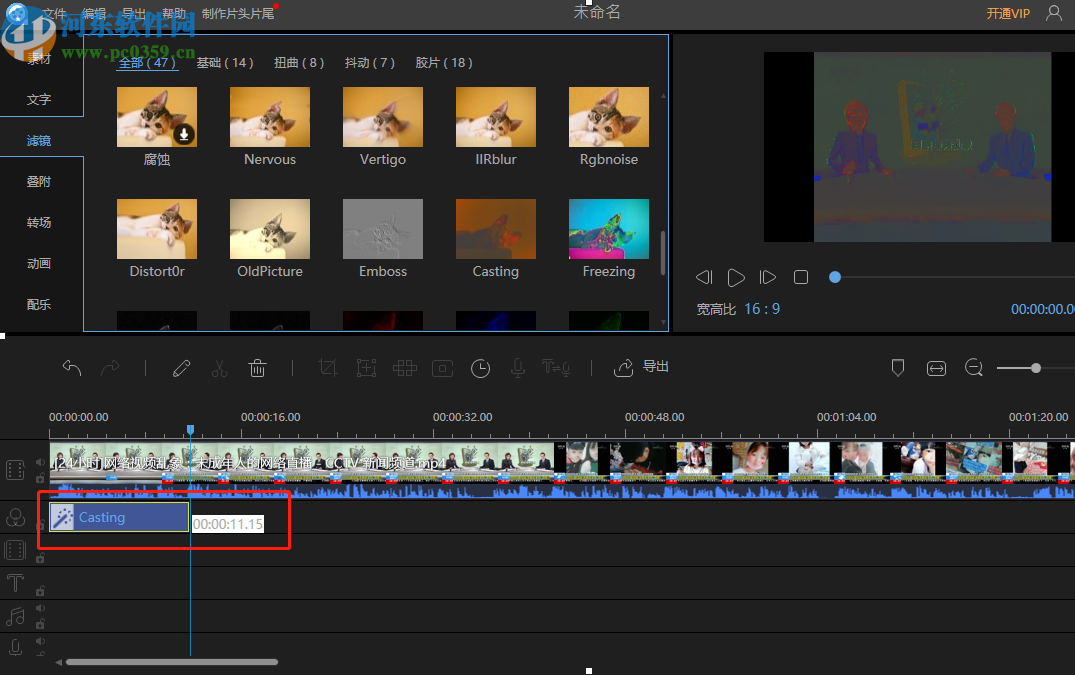Open the user account profile icon

[x=1054, y=13]
